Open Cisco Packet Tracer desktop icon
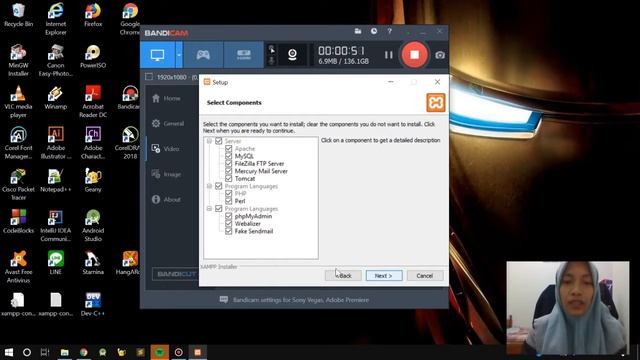The width and height of the screenshot is (640, 360). [x=18, y=184]
